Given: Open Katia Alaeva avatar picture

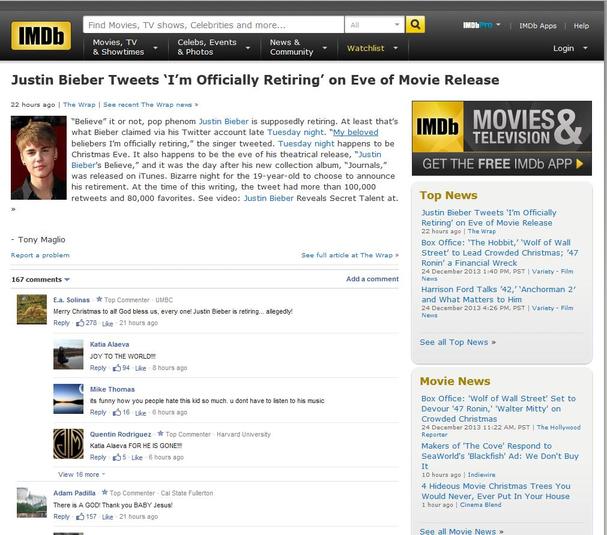Looking at the screenshot, I should click(68, 354).
